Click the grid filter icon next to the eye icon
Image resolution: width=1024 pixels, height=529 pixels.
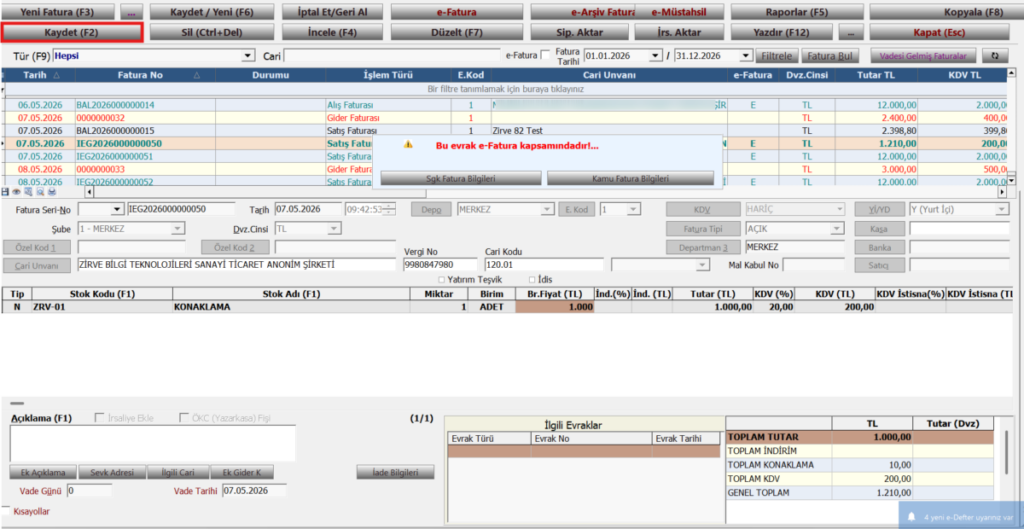pyautogui.click(x=28, y=192)
